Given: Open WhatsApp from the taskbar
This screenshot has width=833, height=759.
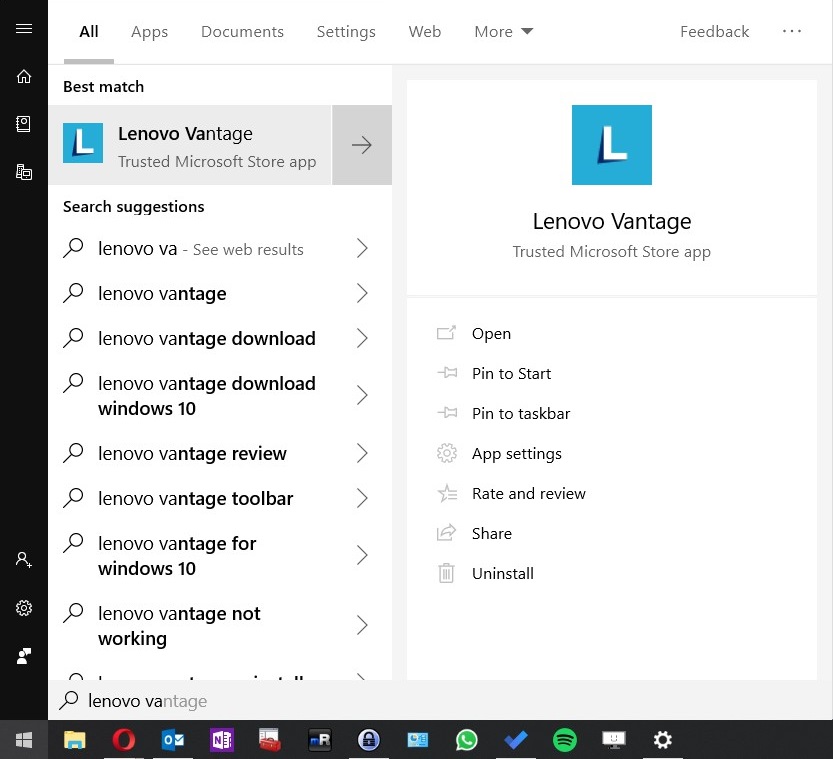Looking at the screenshot, I should click(467, 740).
